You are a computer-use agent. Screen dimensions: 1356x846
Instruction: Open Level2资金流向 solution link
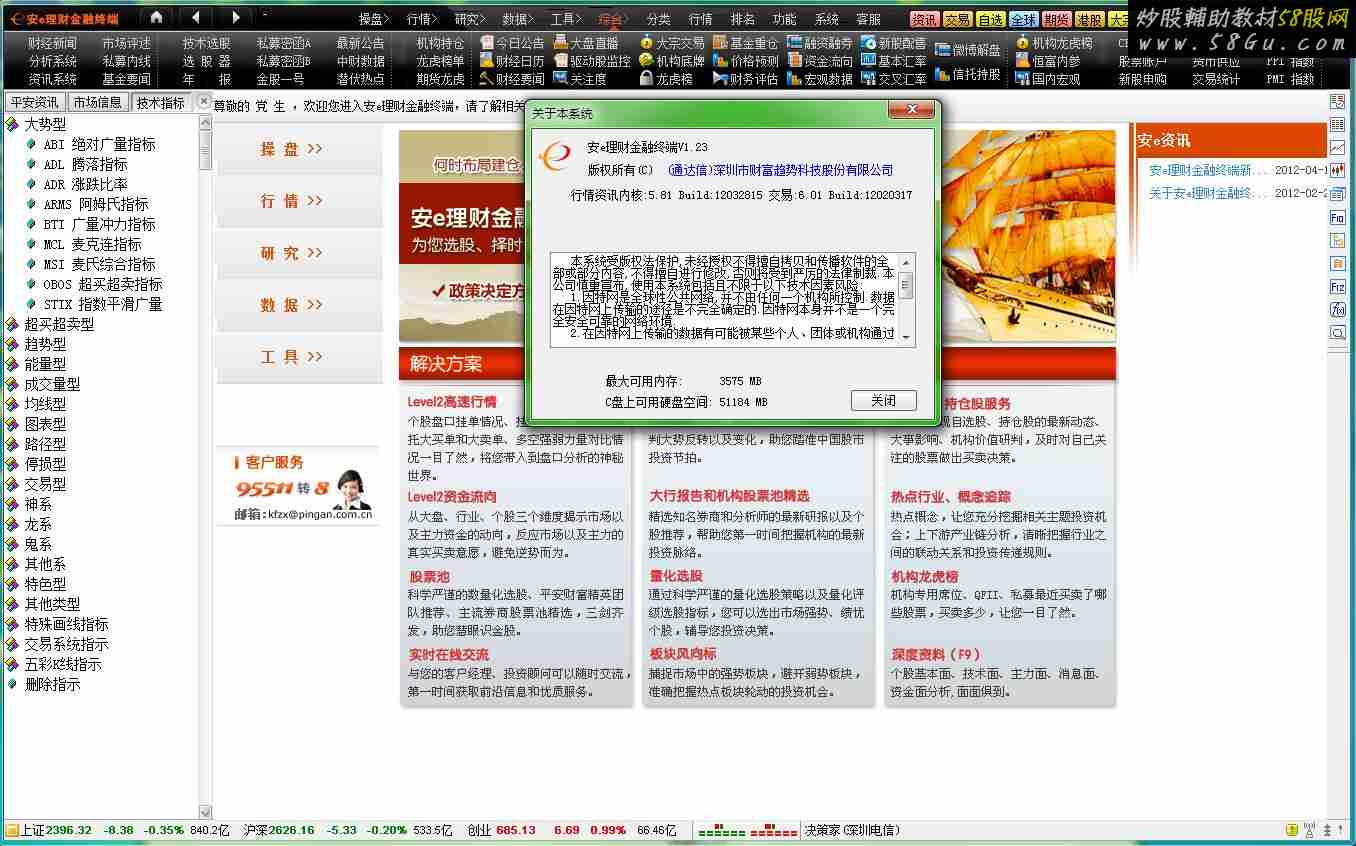pyautogui.click(x=452, y=496)
